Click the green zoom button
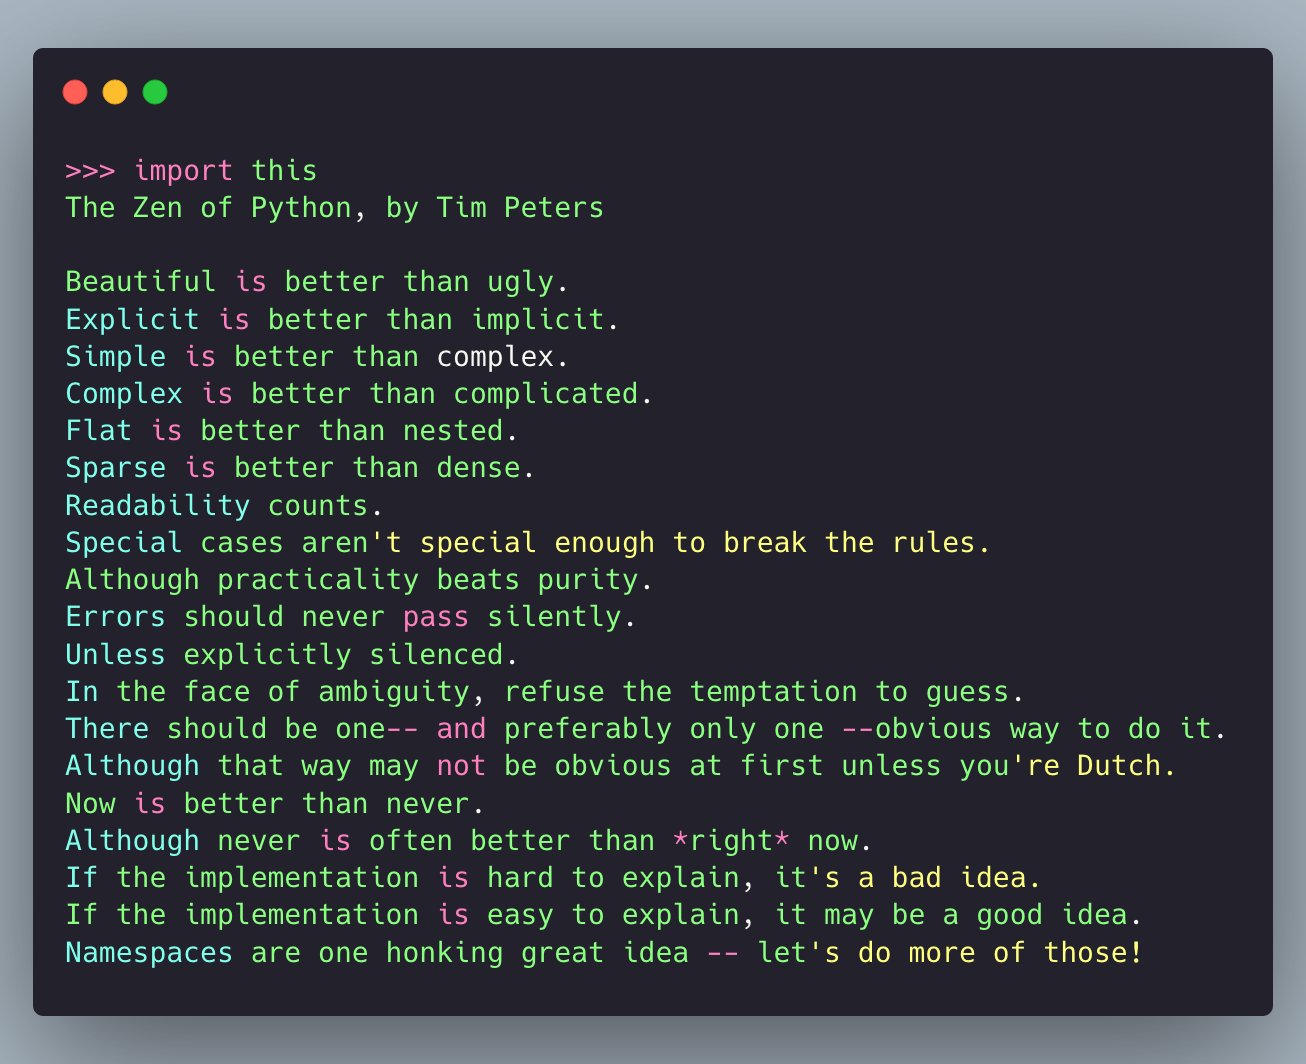 [155, 91]
